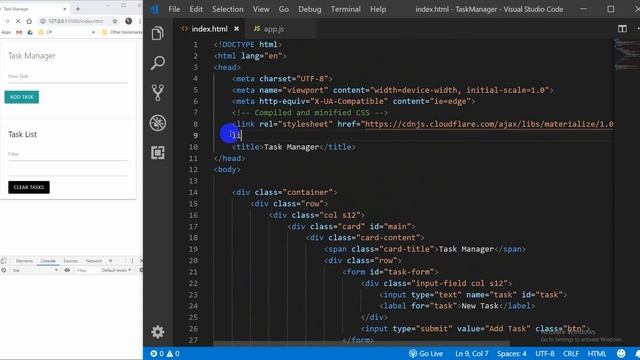
Task: Open the Go menu
Action: 284,9
